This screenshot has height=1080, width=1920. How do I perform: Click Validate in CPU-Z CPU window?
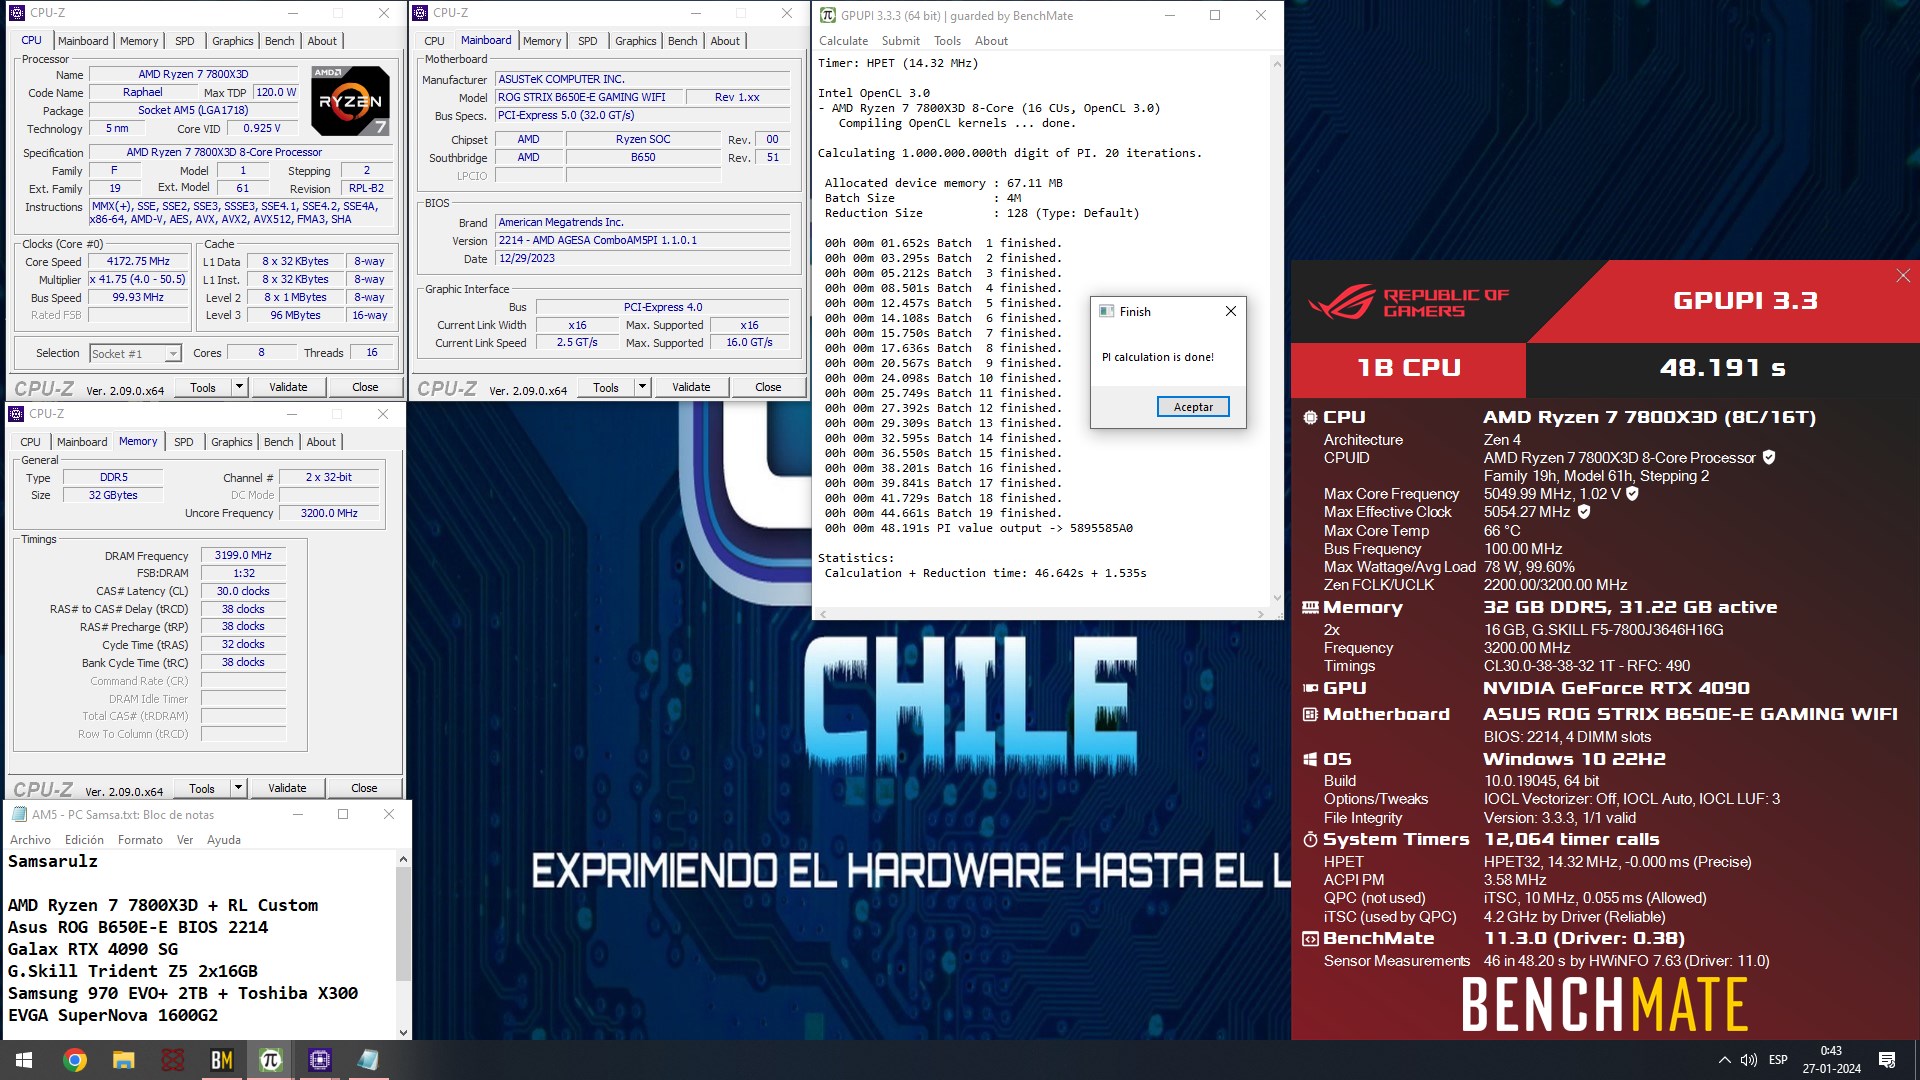288,387
